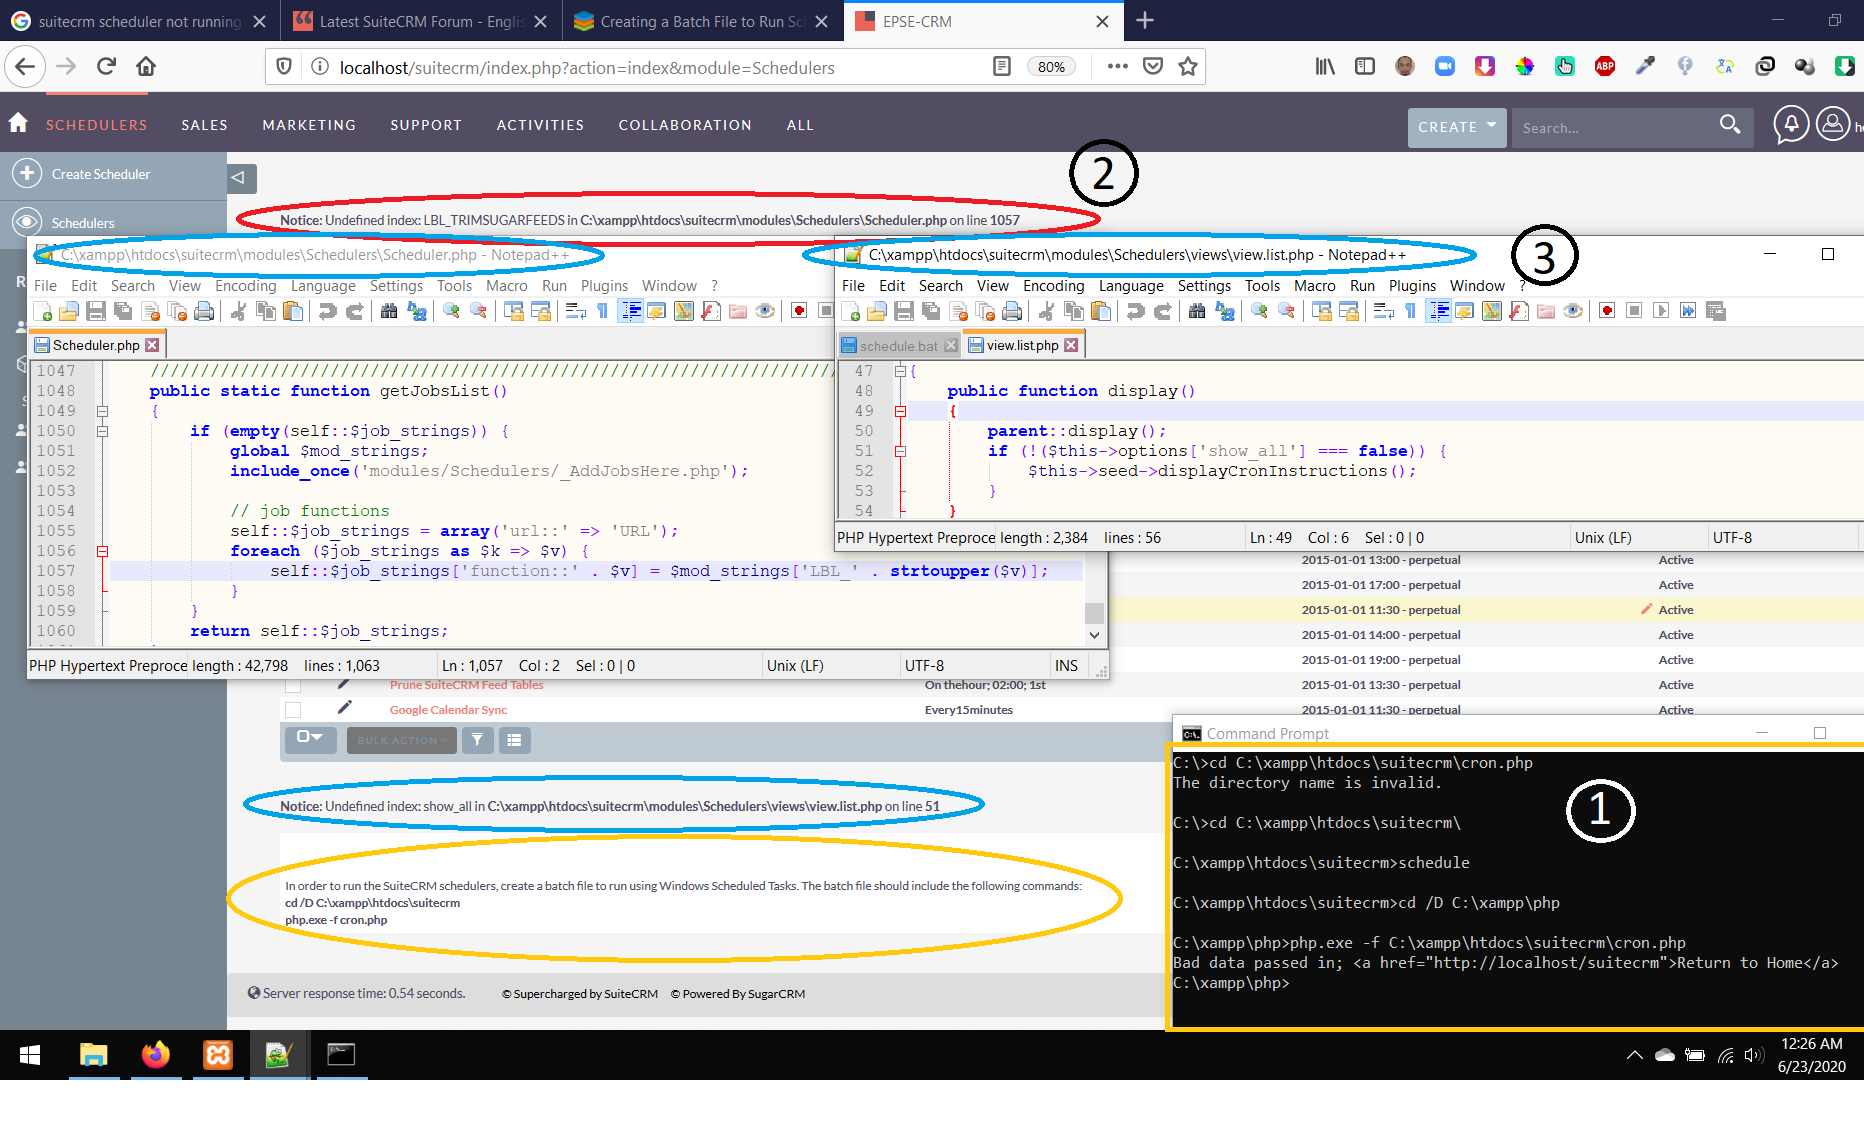Screen dimensions: 1864x1130
Task: Open the Plugins menu in view.list.php Notepad++
Action: (1411, 286)
